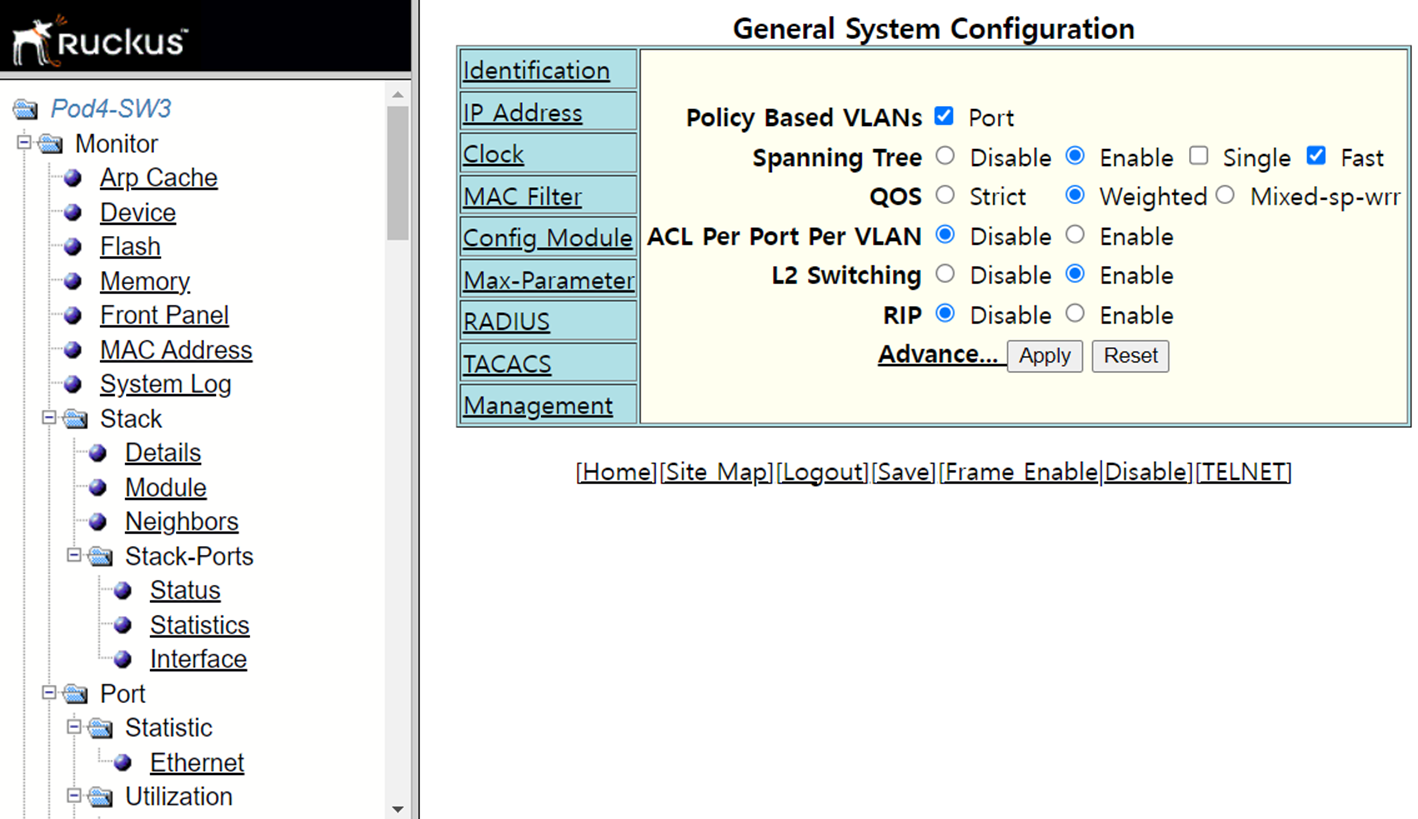Image resolution: width=1418 pixels, height=819 pixels.
Task: Enable ACL Per Port Per VLAN
Action: 1075,235
